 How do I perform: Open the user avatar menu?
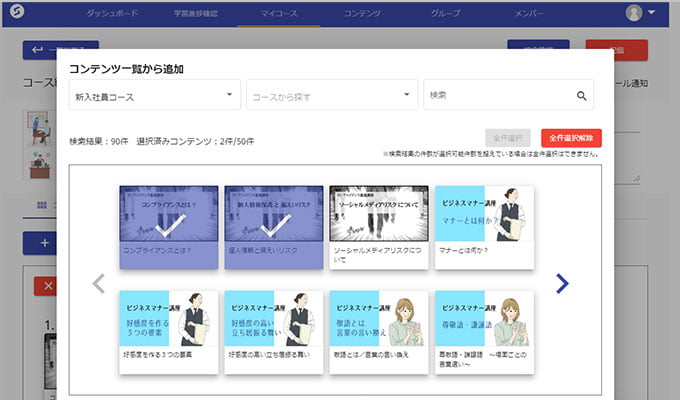(x=634, y=13)
